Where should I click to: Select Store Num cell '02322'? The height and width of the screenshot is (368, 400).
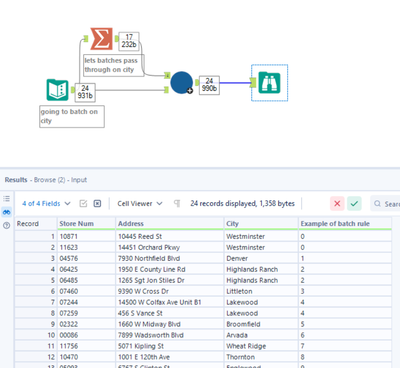click(86, 324)
